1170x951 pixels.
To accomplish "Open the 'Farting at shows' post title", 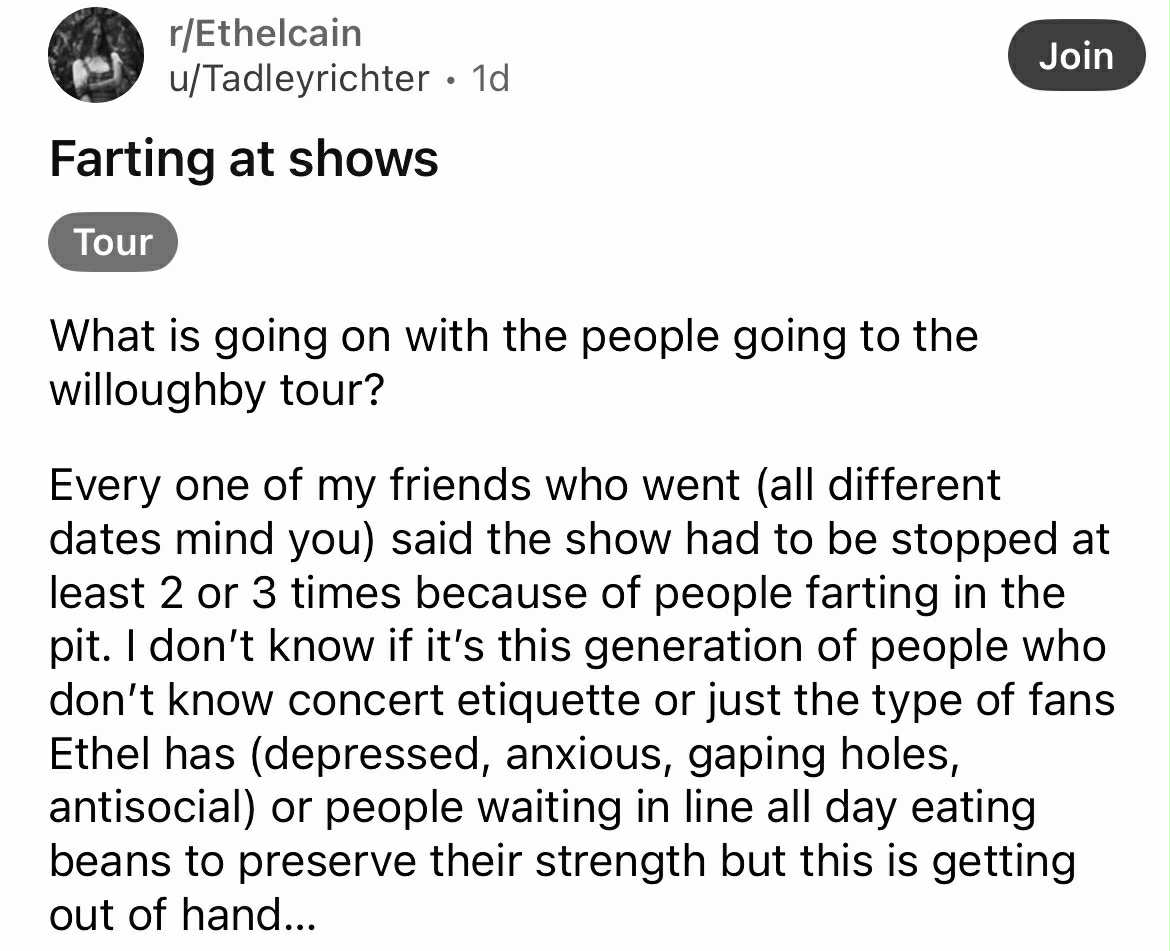I will [x=244, y=159].
